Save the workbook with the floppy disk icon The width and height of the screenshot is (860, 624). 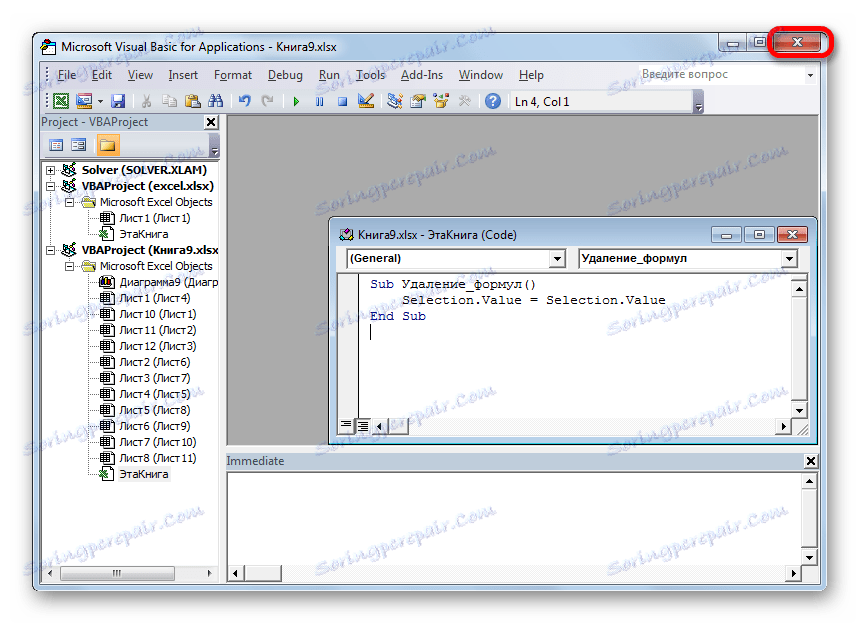click(118, 101)
